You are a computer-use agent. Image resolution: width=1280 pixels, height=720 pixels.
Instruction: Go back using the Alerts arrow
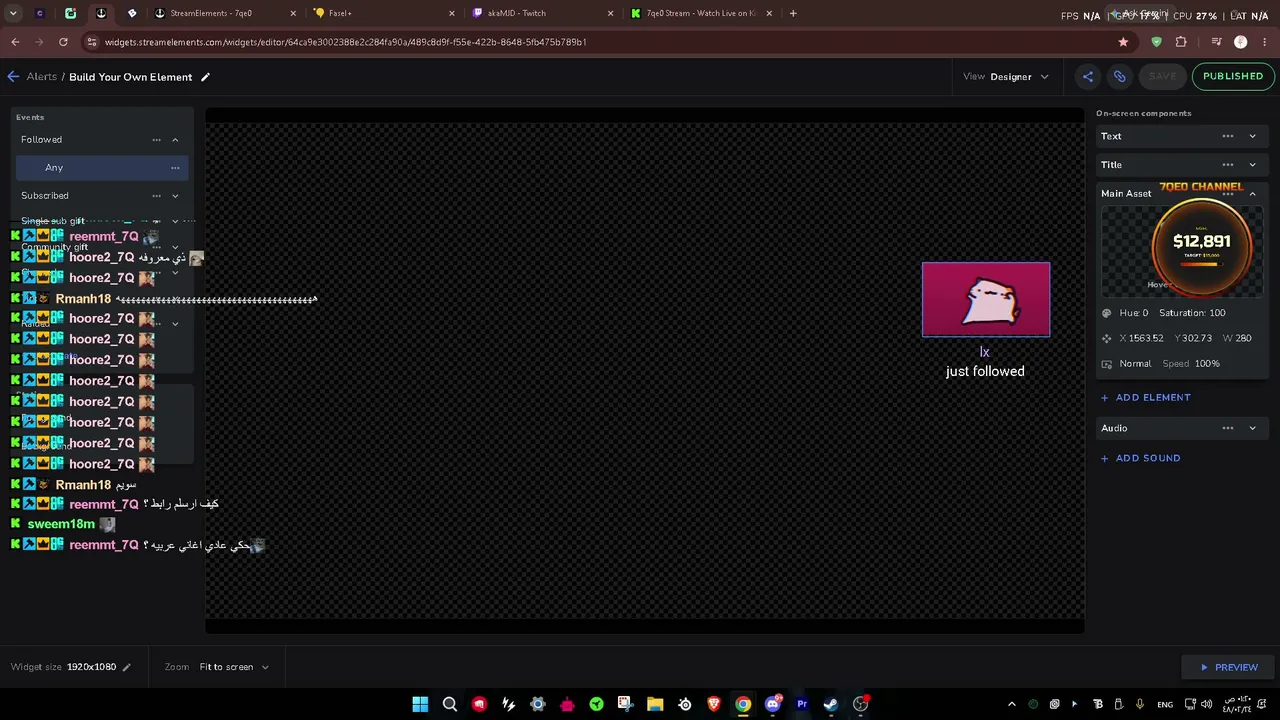[x=13, y=77]
